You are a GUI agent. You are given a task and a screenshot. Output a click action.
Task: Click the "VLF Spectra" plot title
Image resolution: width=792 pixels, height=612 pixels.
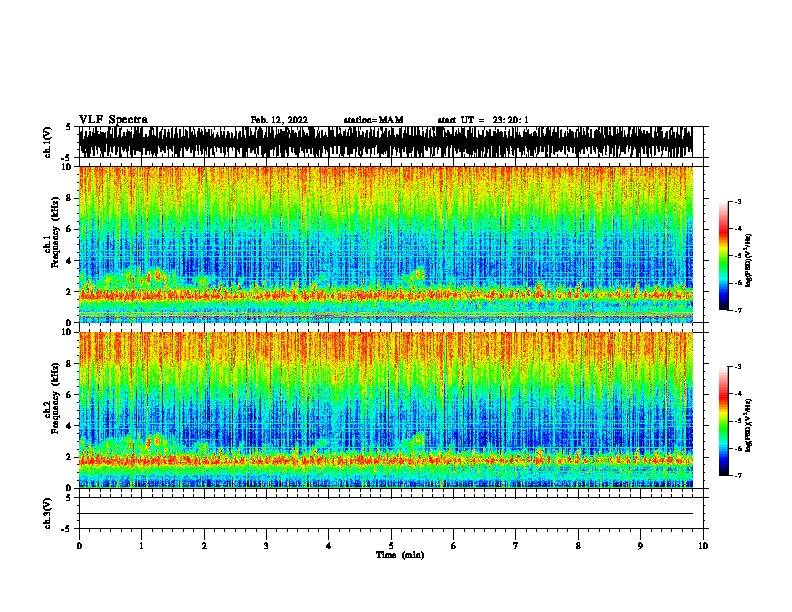(x=113, y=120)
